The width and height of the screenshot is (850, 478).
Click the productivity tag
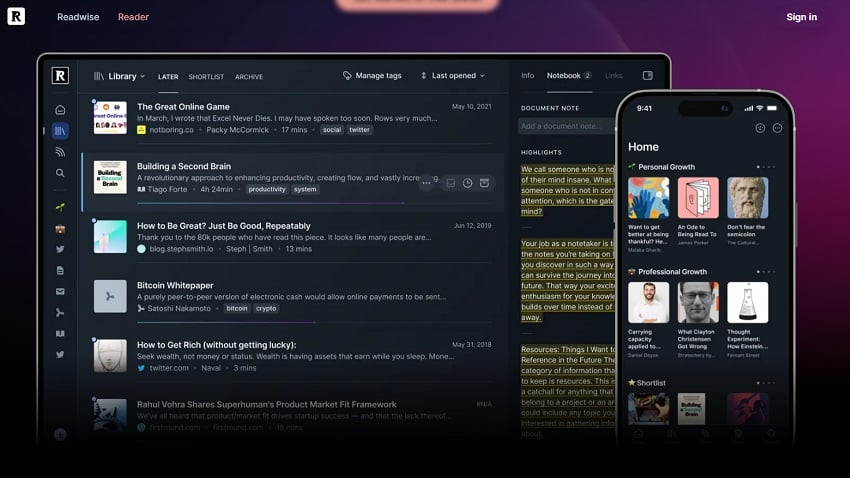click(267, 189)
